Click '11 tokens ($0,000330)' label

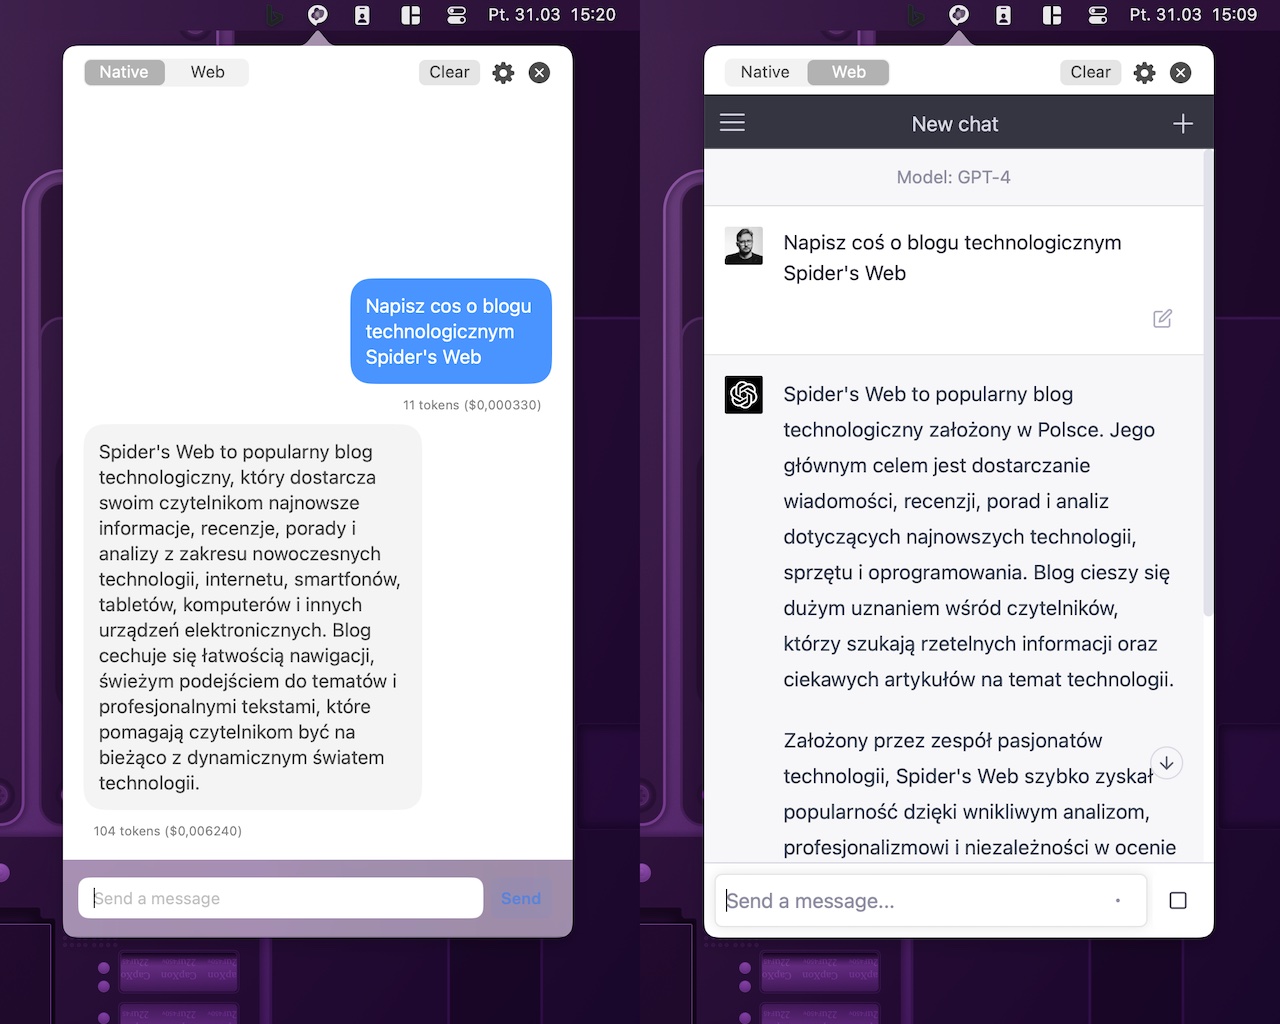[472, 405]
